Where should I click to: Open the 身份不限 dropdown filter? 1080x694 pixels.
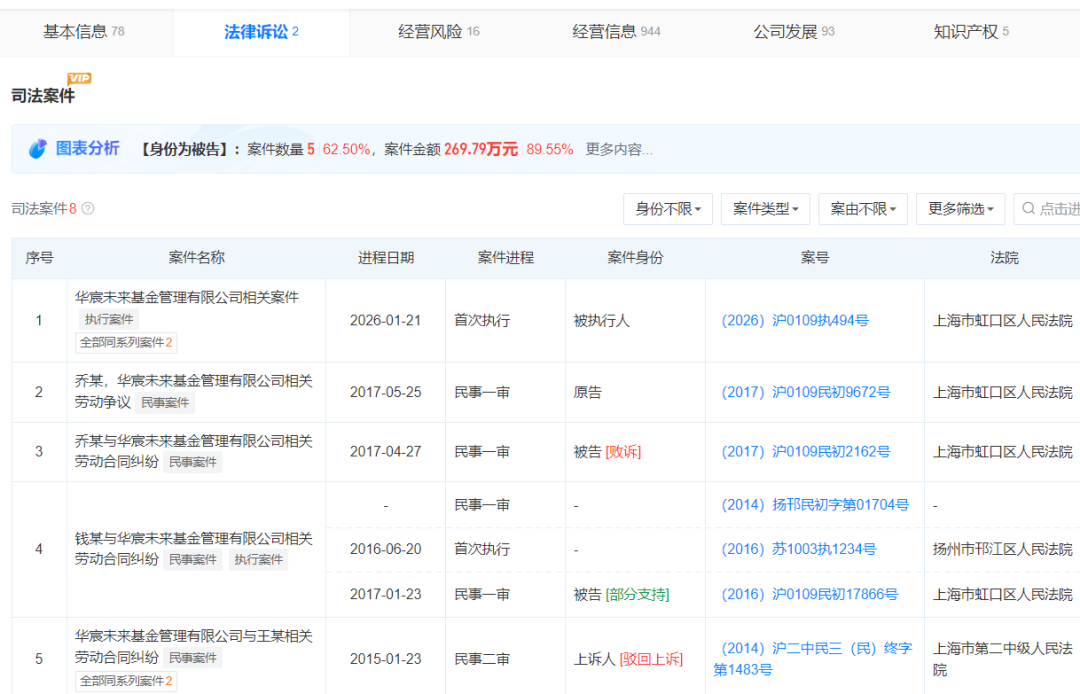click(x=667, y=209)
